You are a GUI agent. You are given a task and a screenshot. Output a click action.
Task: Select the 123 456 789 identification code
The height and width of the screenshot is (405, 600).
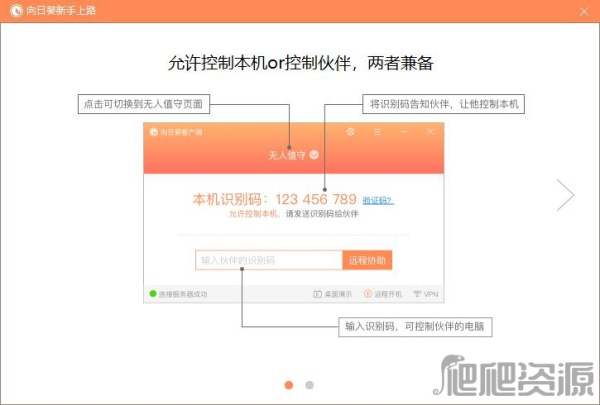tap(316, 199)
